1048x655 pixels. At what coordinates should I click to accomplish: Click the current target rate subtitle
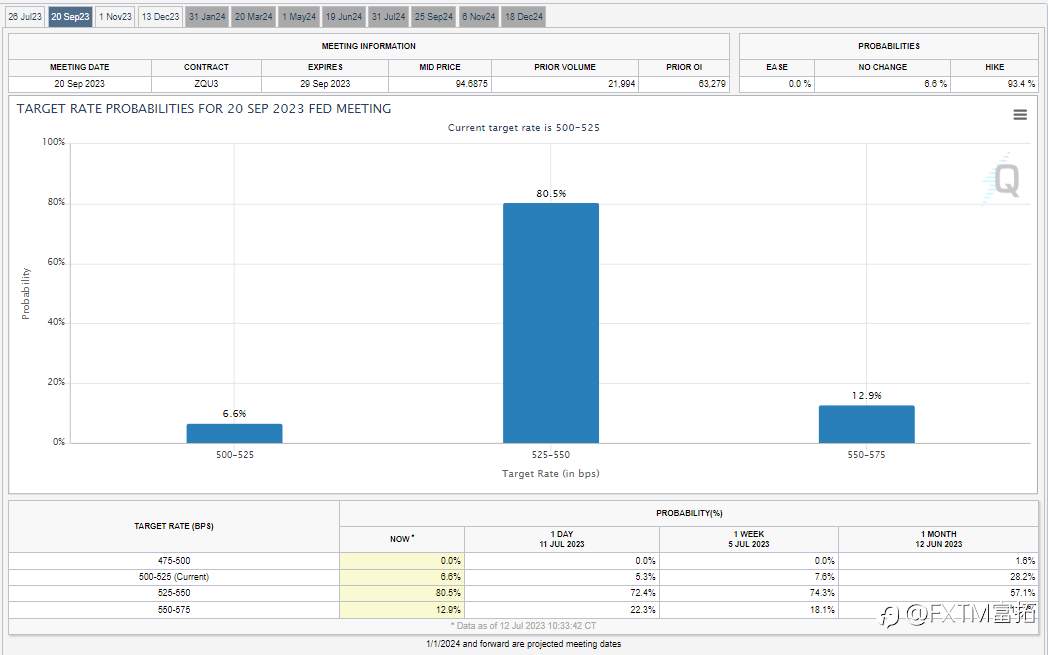523,128
